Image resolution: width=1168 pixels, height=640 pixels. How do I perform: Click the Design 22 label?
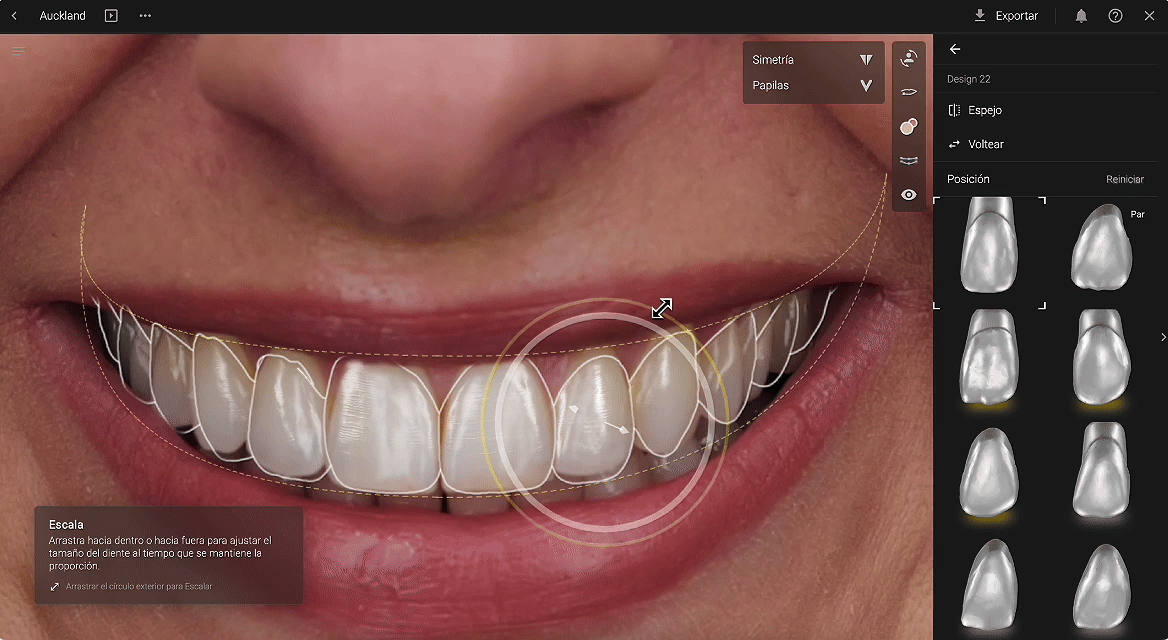click(968, 79)
